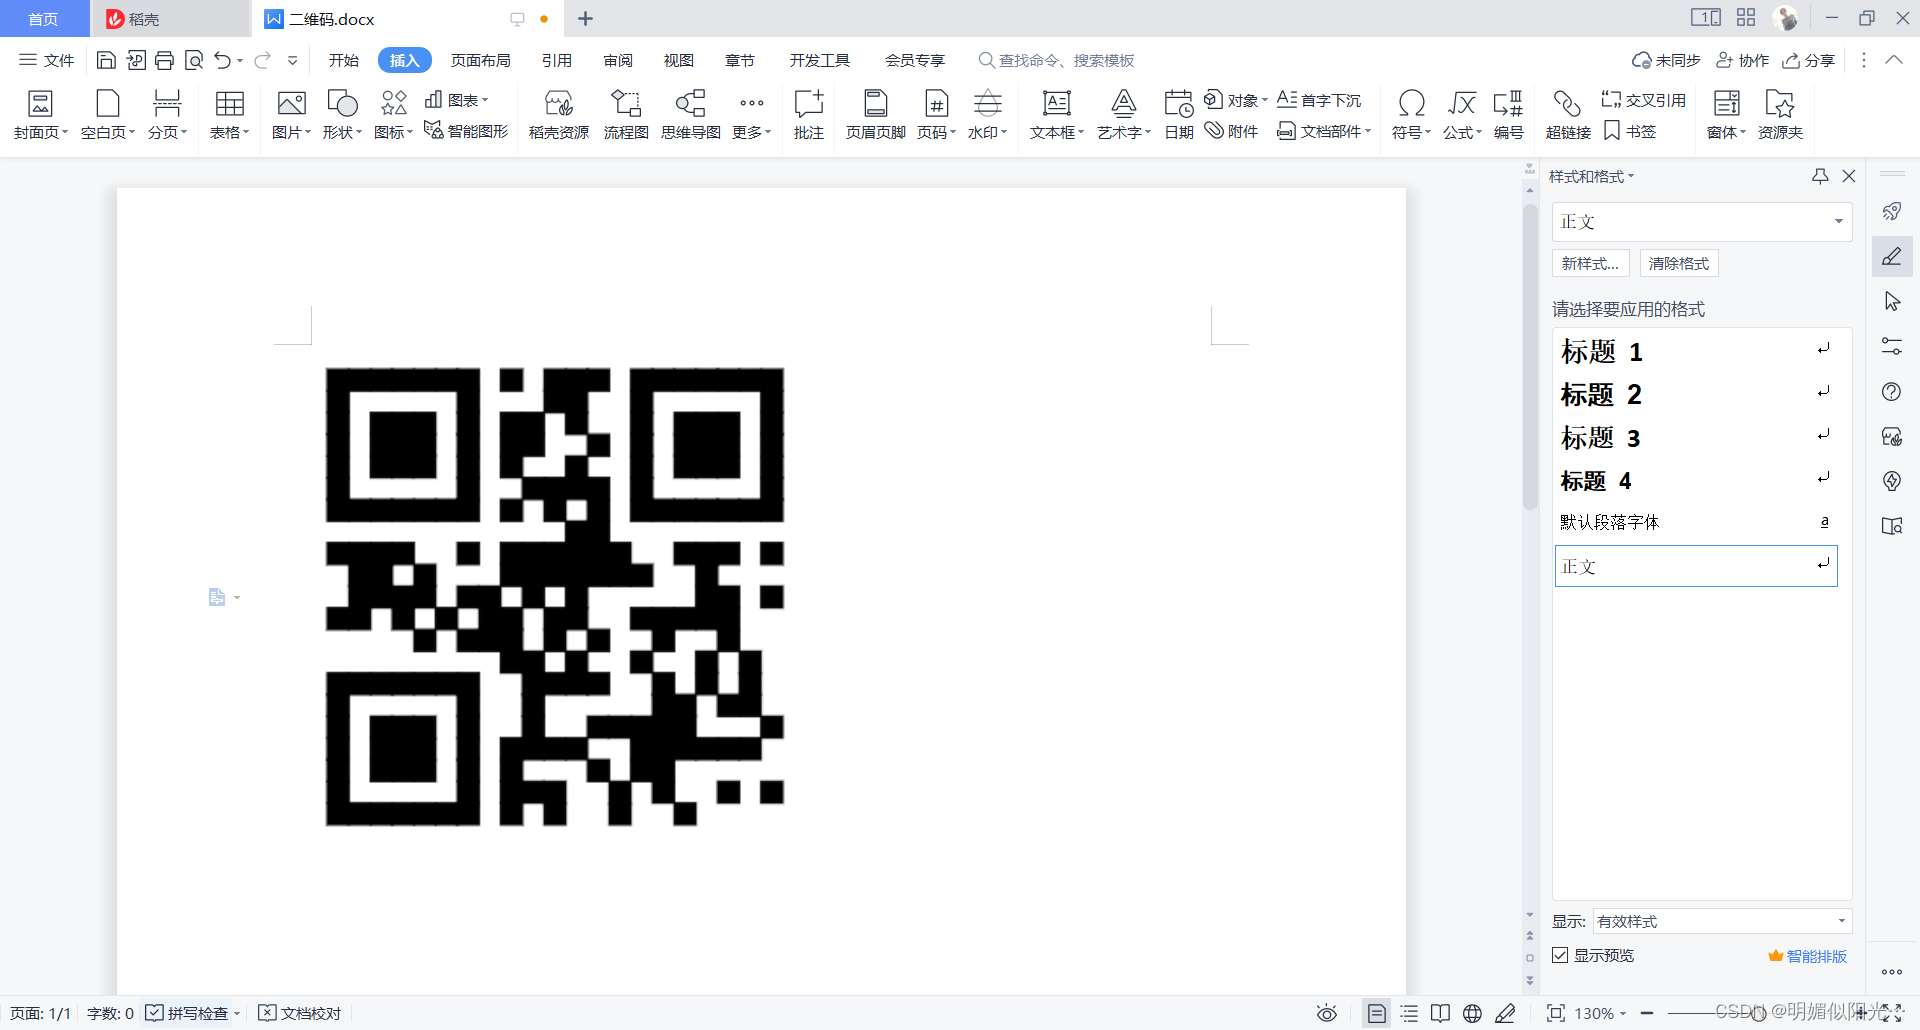Screen dimensions: 1920x1030
Task: Open Docer resources (稻壳资源)
Action: (x=559, y=115)
